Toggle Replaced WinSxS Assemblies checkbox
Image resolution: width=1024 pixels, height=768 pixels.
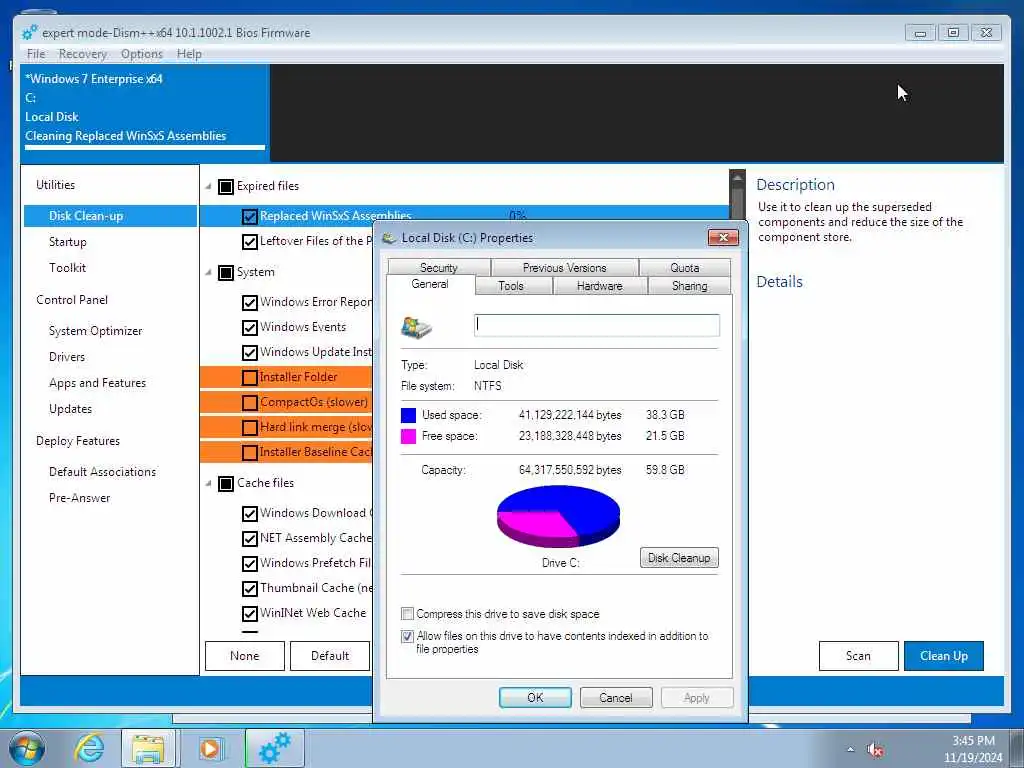point(249,216)
